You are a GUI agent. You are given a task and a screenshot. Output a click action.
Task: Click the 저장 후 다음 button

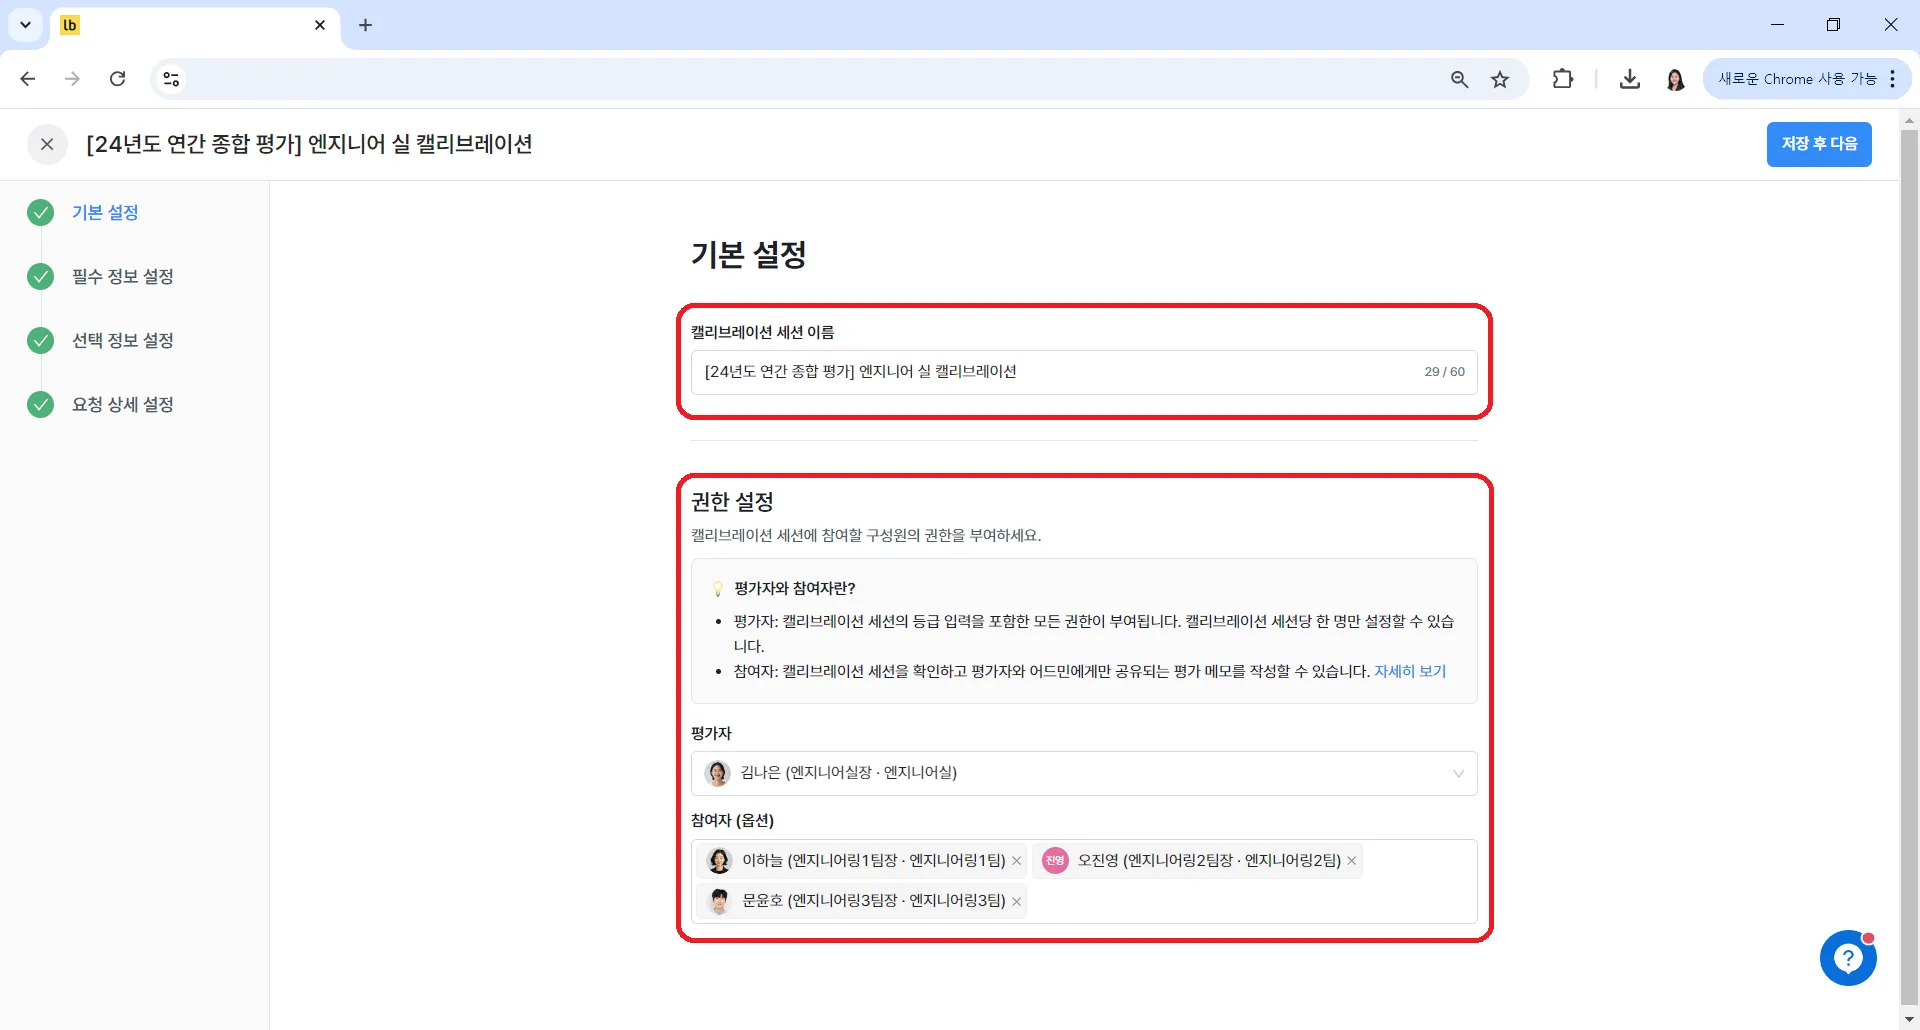1819,144
